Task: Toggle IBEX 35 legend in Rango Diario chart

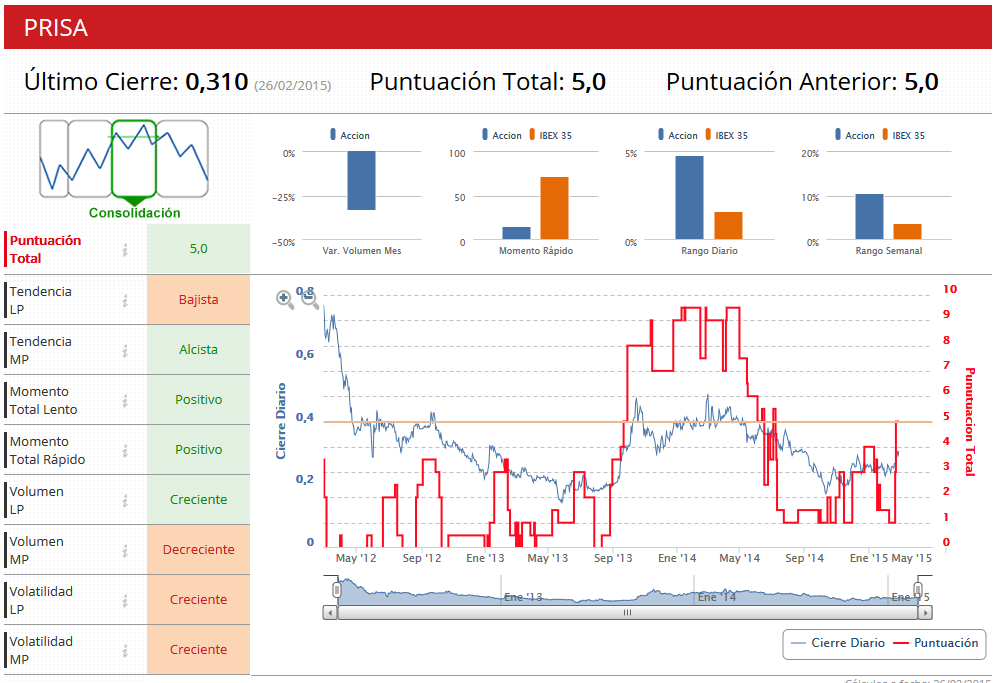Action: point(727,135)
